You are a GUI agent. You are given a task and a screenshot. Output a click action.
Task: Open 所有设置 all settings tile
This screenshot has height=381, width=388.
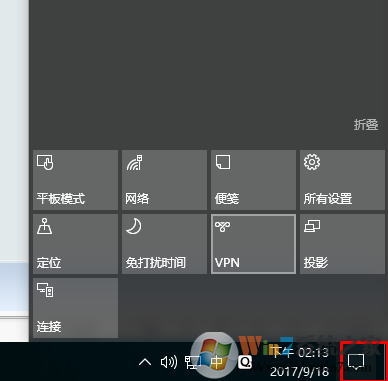coord(342,180)
